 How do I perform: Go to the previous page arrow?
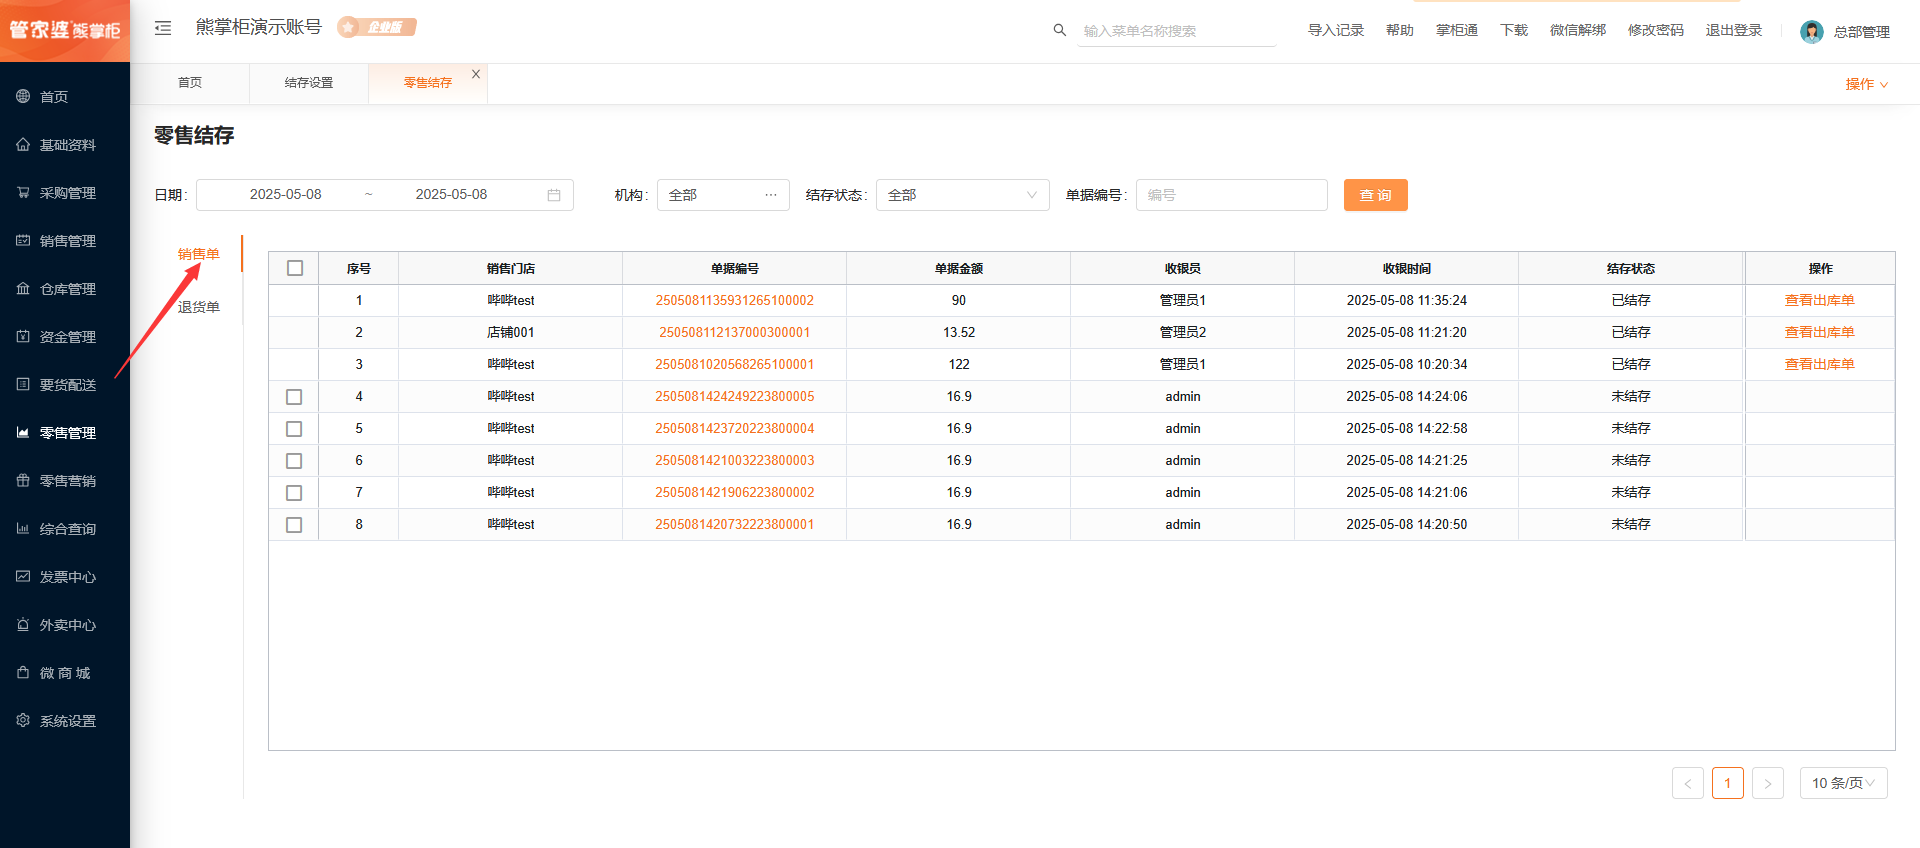click(1688, 783)
